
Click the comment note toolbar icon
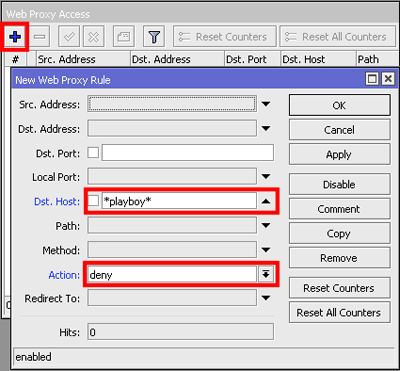pyautogui.click(x=123, y=37)
